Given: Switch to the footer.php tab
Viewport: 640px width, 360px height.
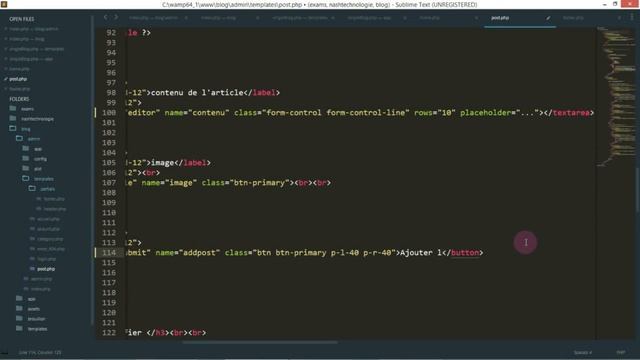Looking at the screenshot, I should click(573, 18).
